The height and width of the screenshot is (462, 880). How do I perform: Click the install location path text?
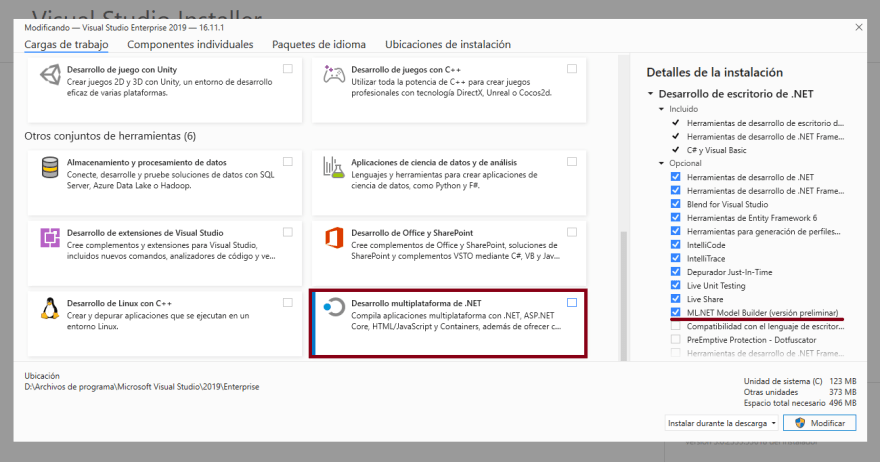coord(142,387)
